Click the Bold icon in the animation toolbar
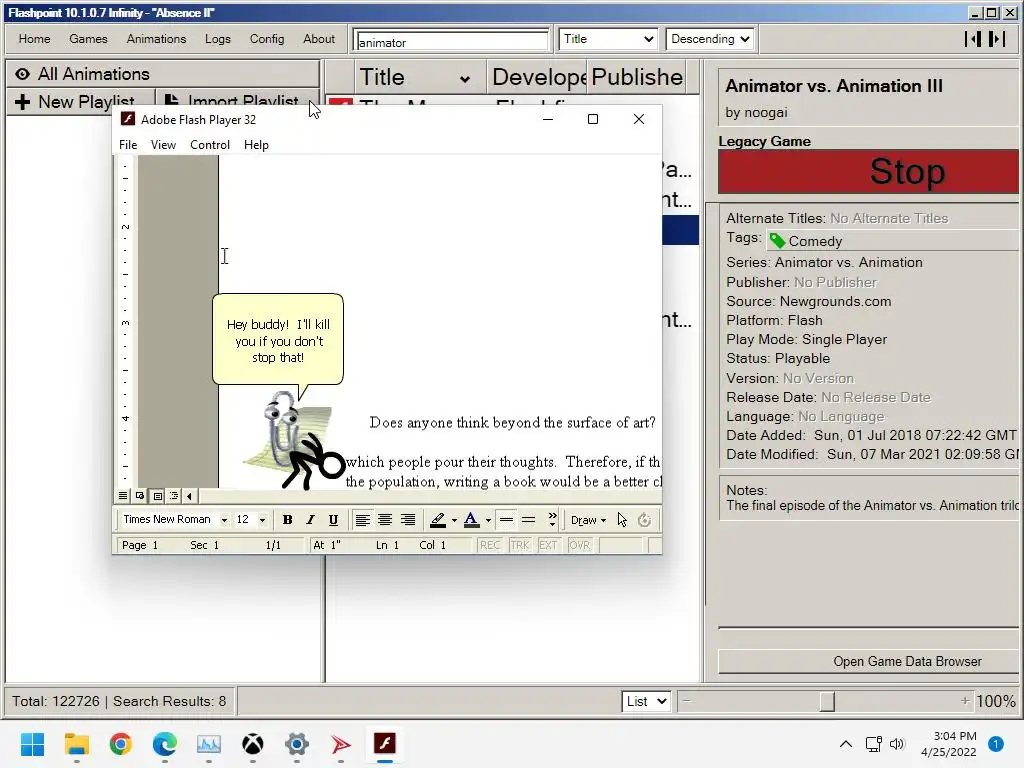This screenshot has width=1024, height=768. pyautogui.click(x=287, y=520)
